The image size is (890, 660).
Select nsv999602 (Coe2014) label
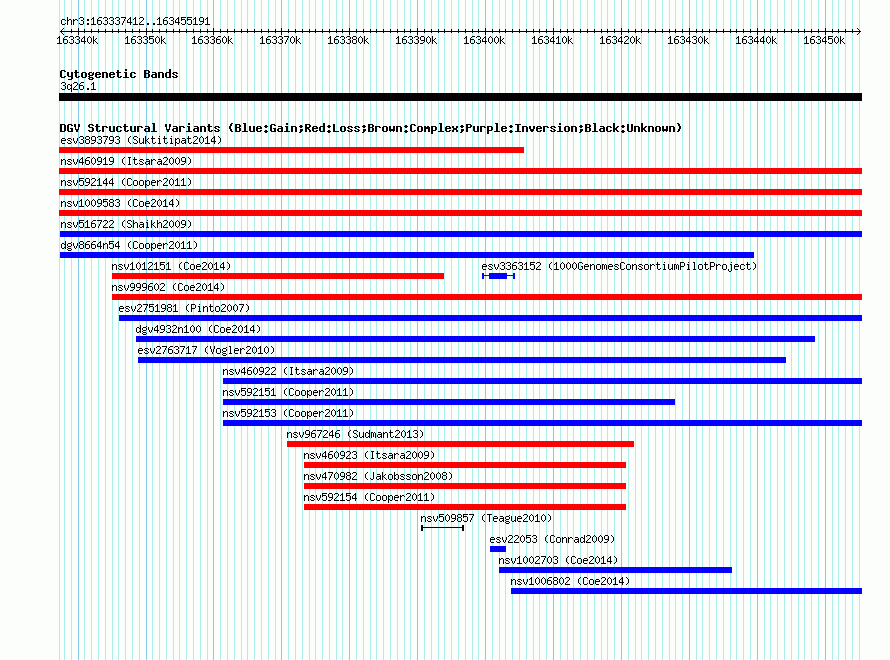(x=168, y=287)
